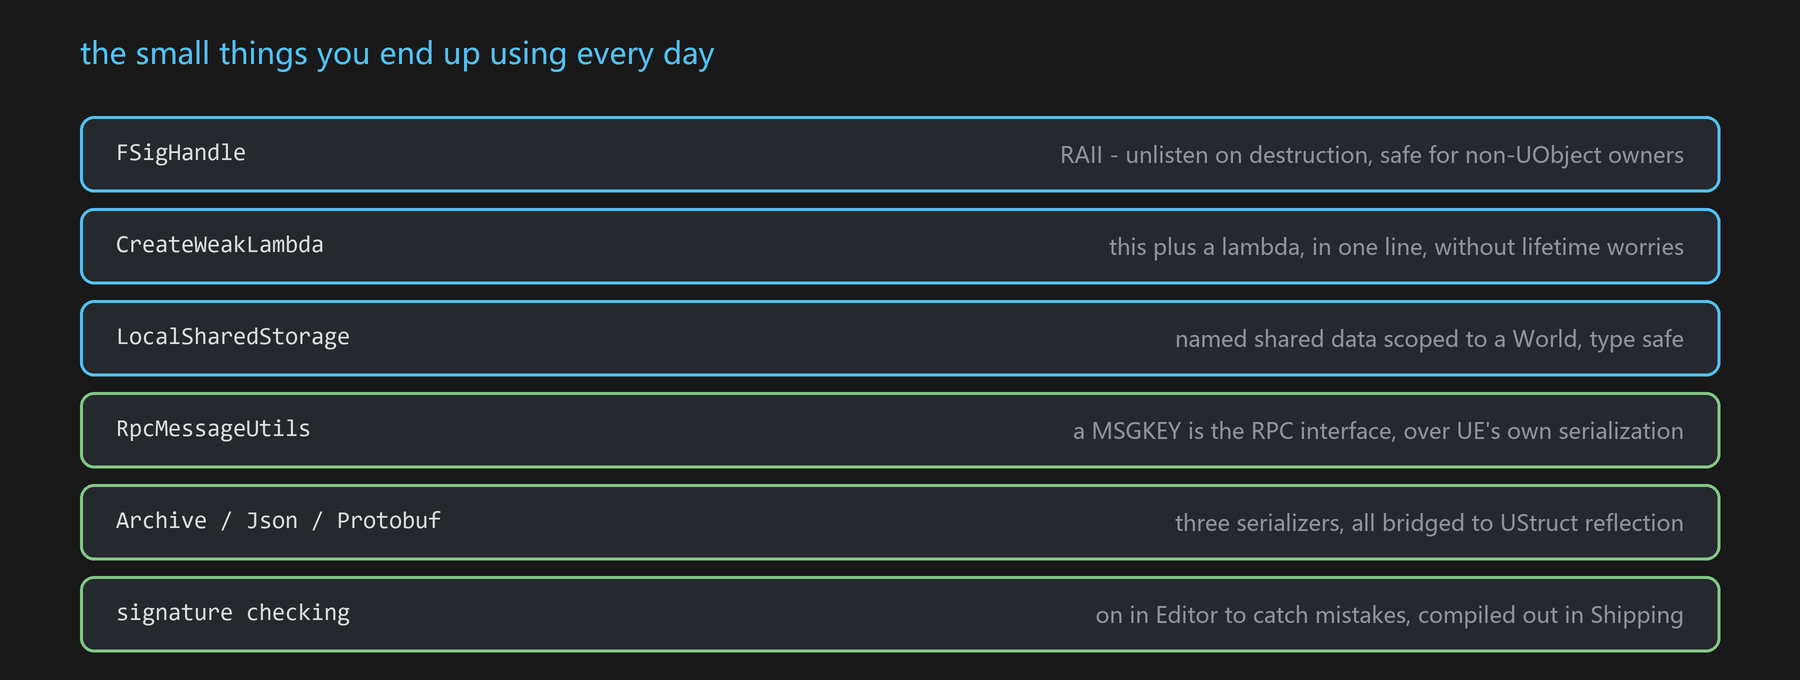Click the word Protobuf in serializer row

tap(389, 521)
